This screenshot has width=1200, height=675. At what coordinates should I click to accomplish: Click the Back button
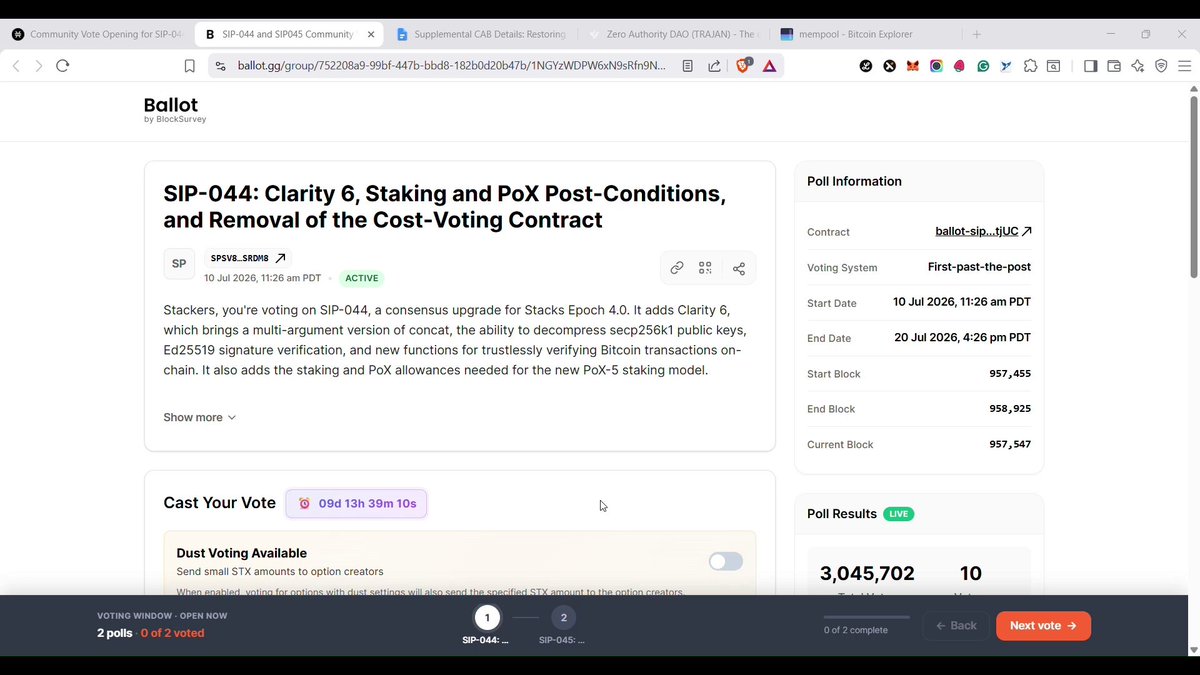coord(956,626)
